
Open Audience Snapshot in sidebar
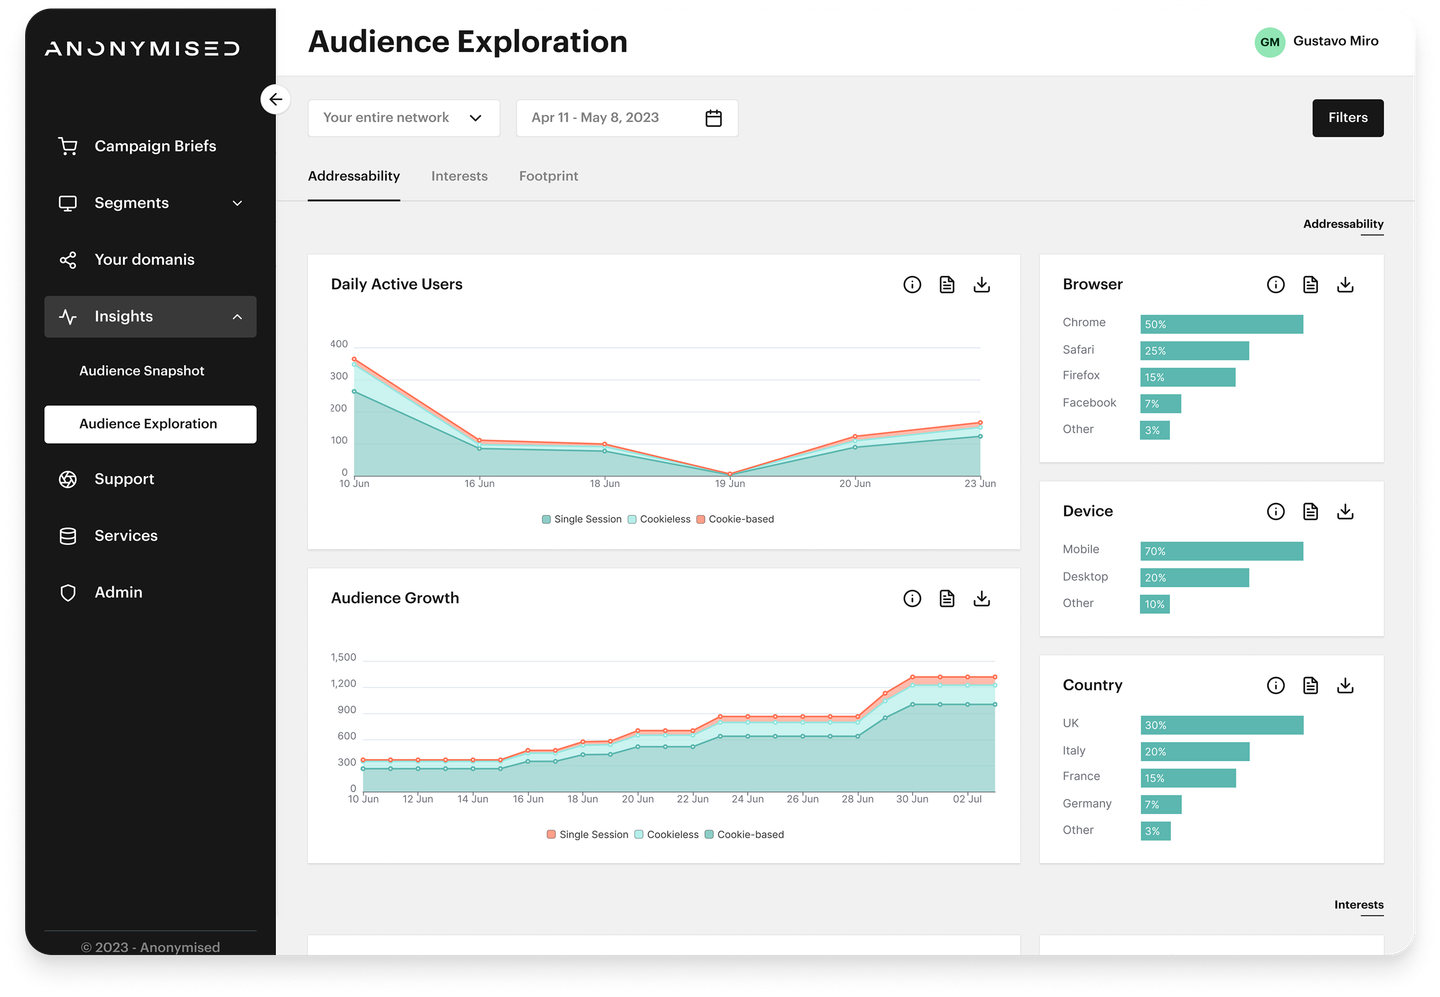coord(142,371)
